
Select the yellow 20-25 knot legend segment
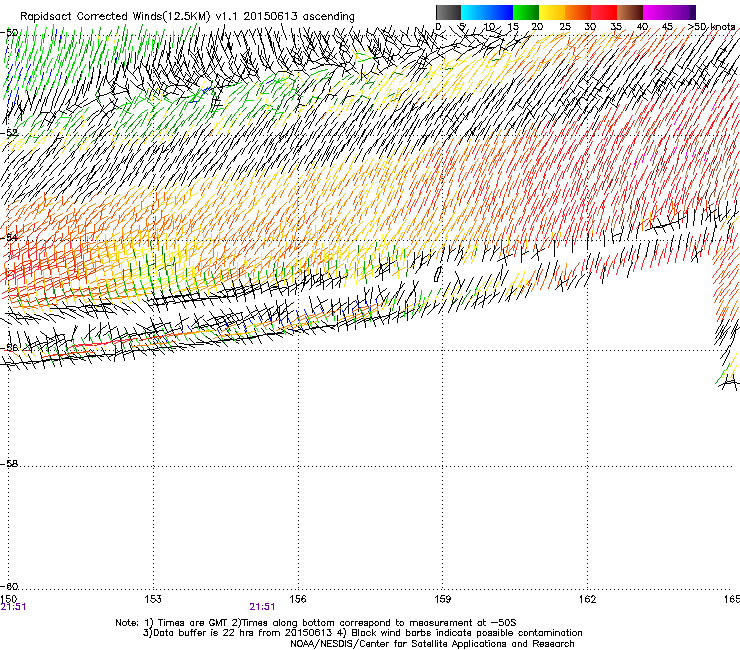tap(552, 12)
